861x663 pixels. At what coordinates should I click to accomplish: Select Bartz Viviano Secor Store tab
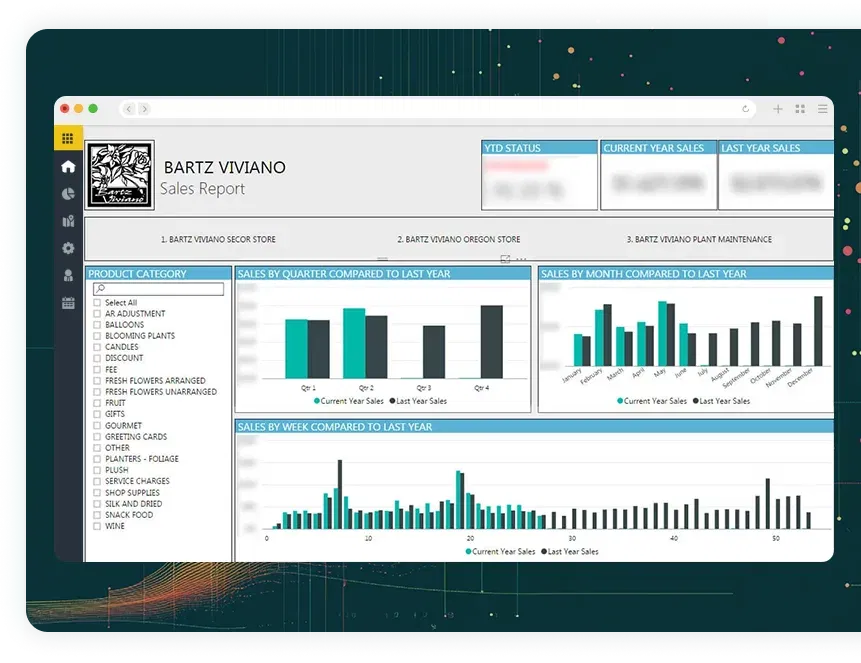[x=218, y=240]
